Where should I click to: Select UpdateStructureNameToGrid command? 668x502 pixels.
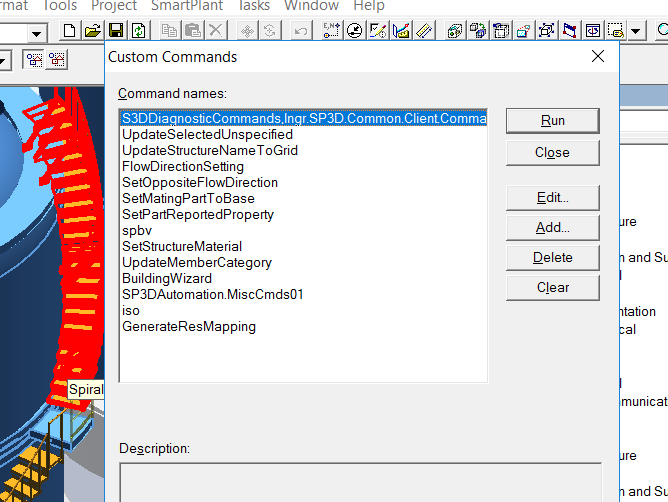(303, 150)
